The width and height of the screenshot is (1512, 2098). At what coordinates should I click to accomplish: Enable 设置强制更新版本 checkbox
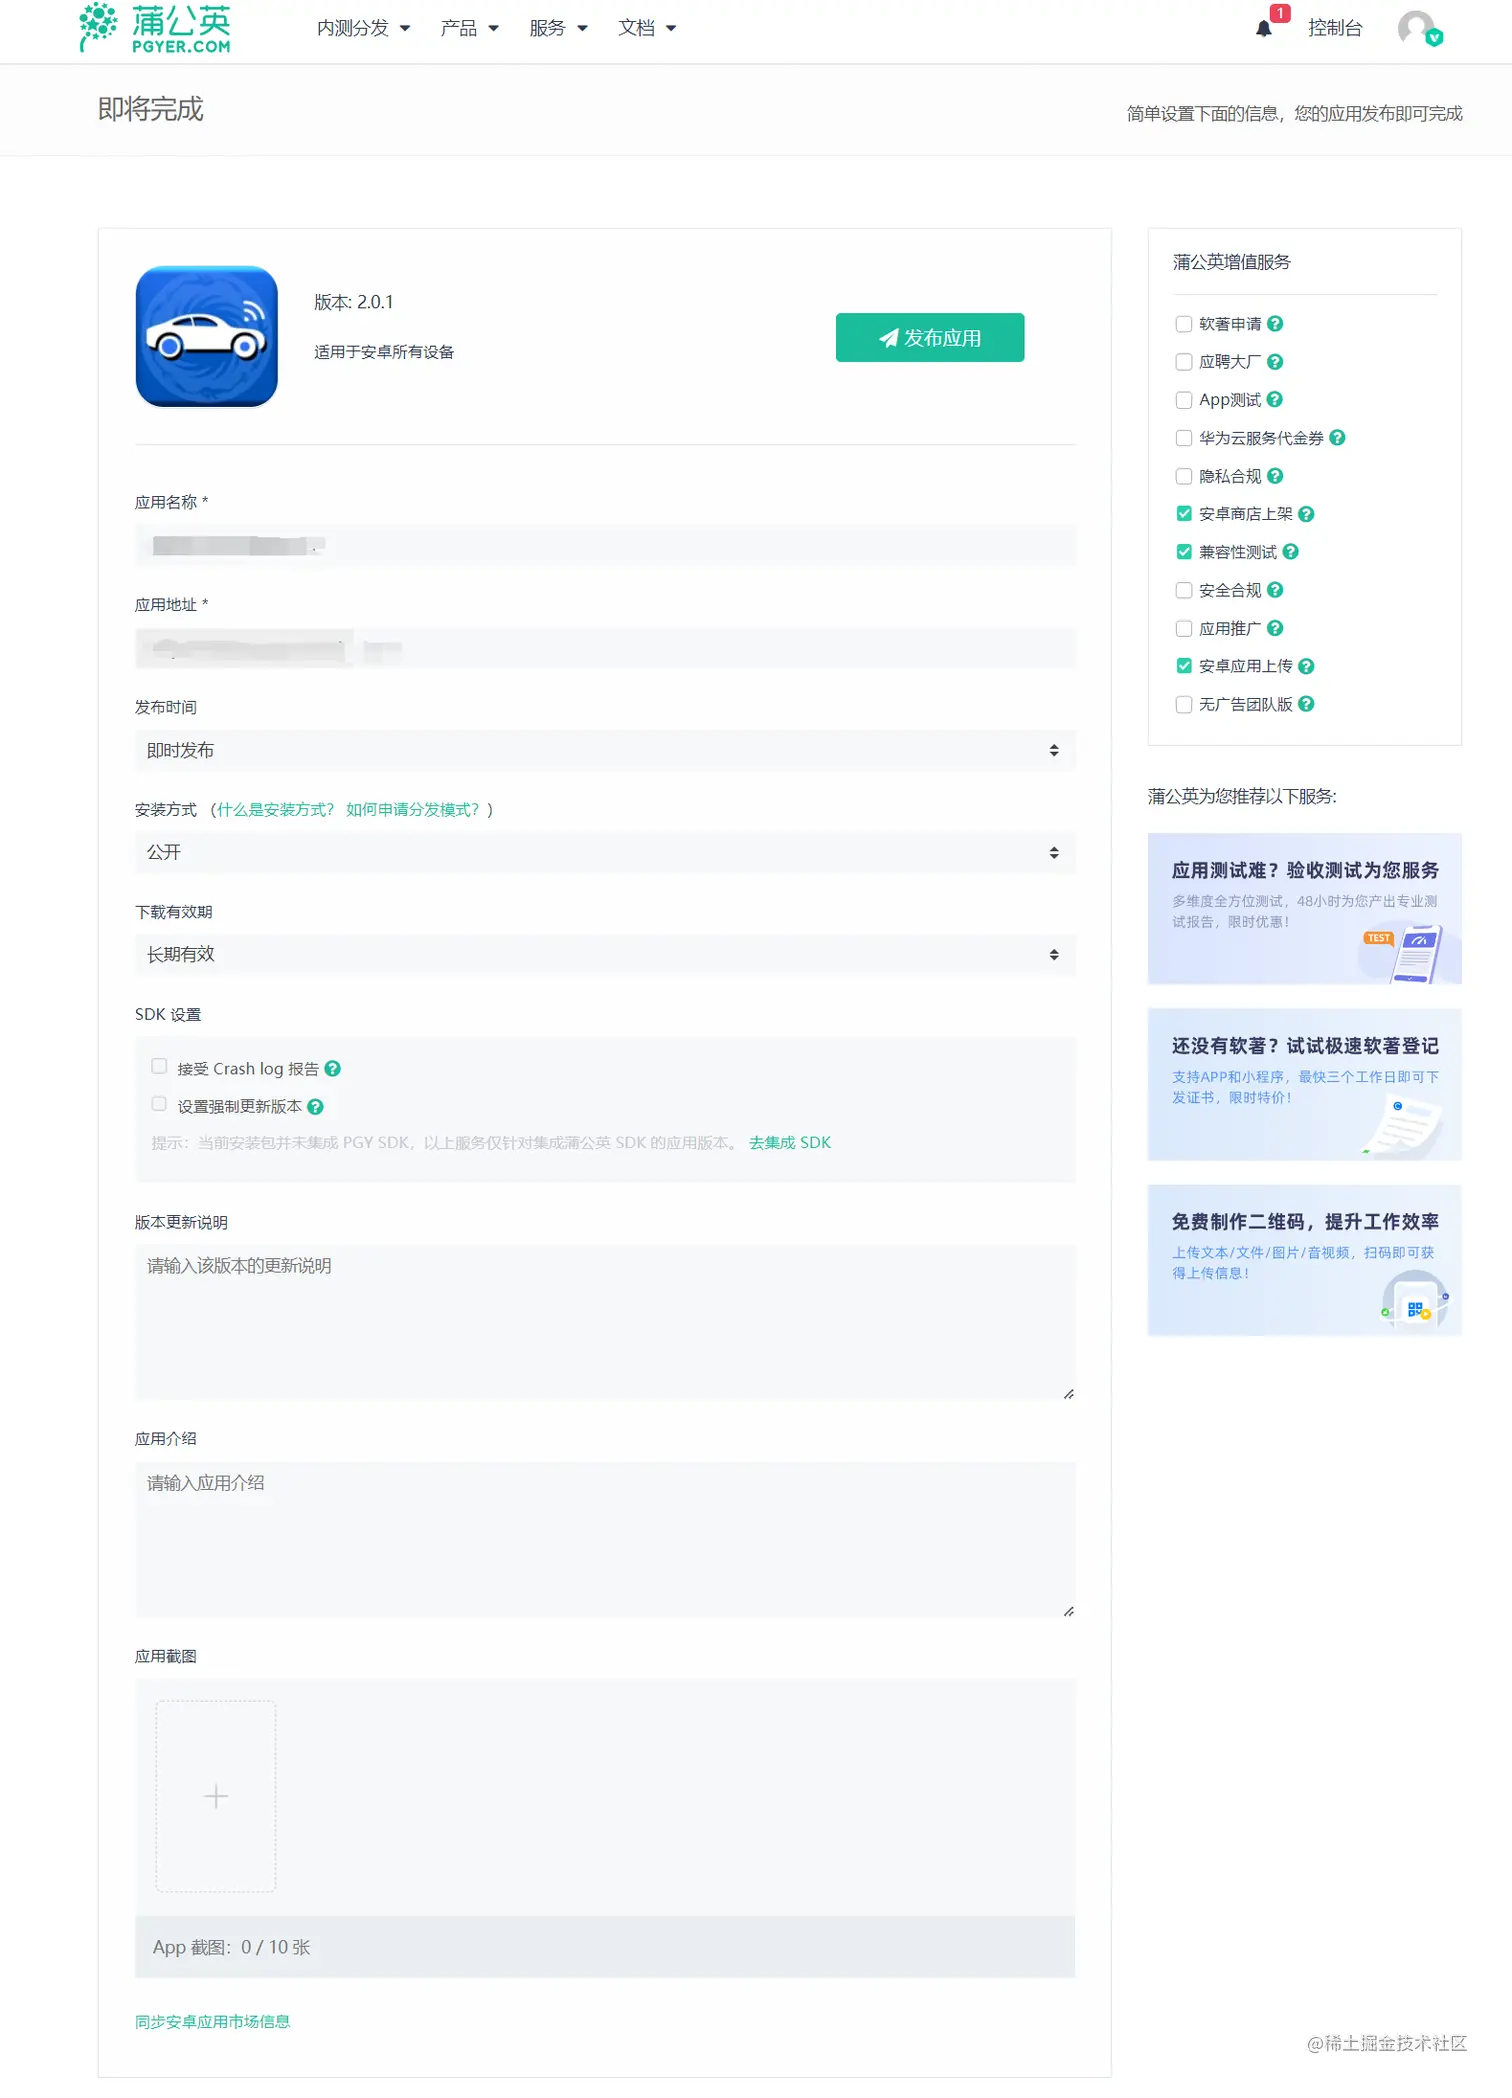(x=159, y=1104)
